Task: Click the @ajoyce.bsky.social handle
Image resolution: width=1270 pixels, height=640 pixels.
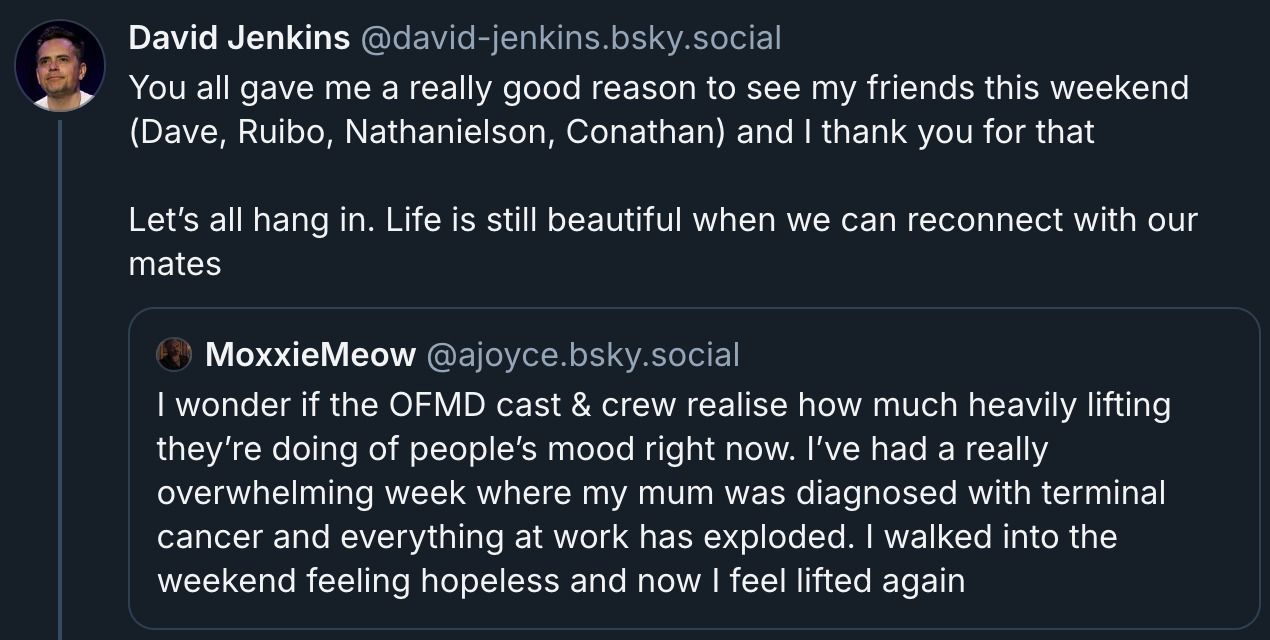Action: [583, 354]
